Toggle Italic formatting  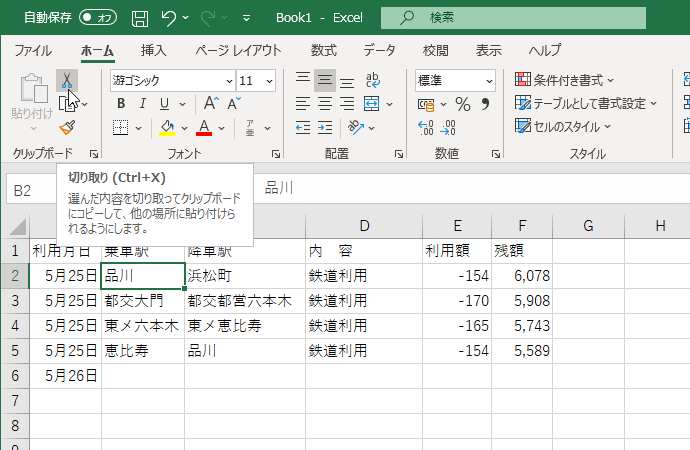pyautogui.click(x=143, y=104)
